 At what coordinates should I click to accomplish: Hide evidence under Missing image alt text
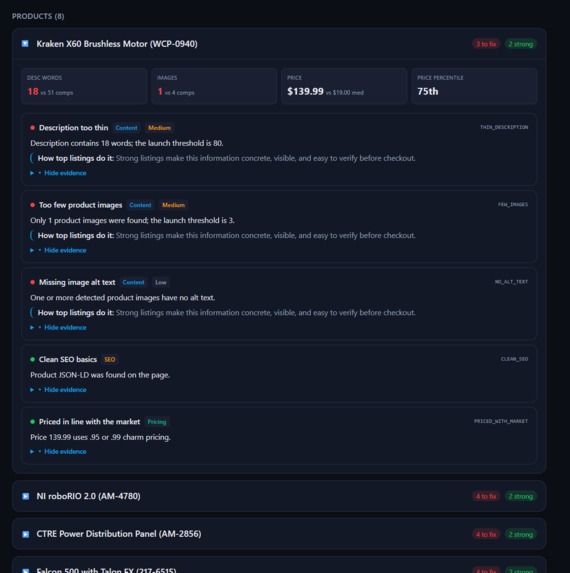click(x=65, y=327)
